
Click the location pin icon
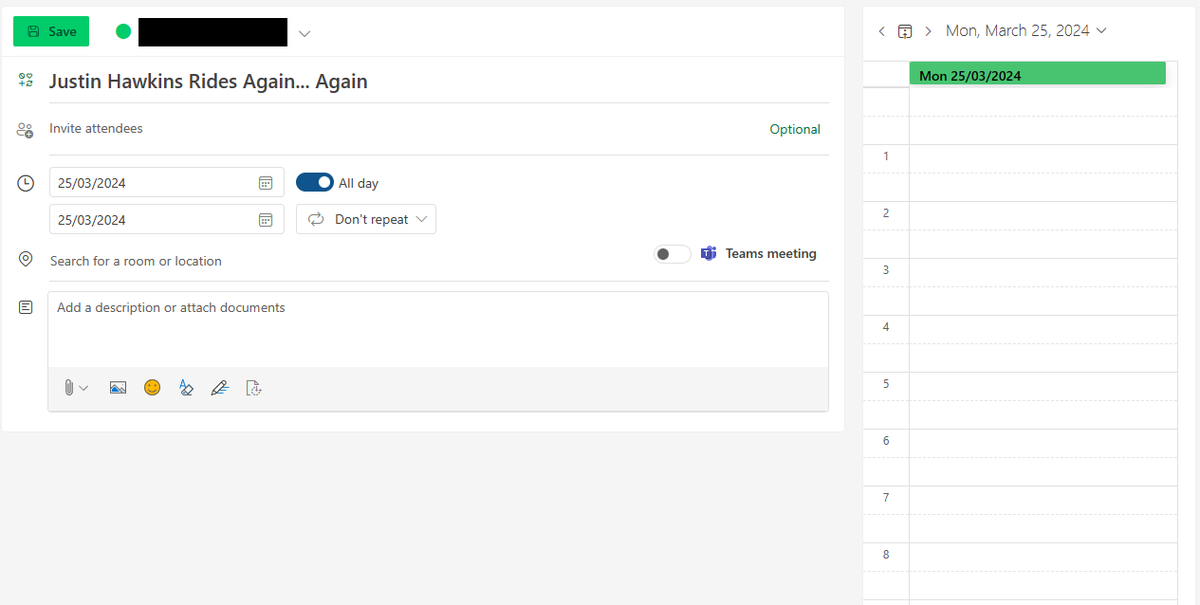(26, 260)
